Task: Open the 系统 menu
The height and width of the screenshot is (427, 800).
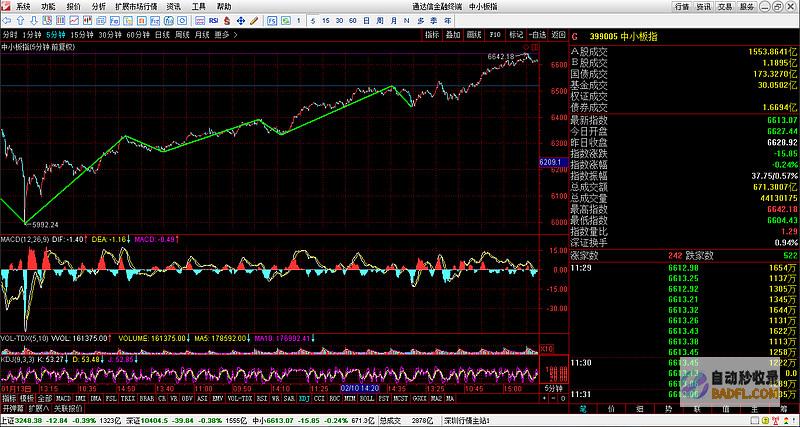Action: (23, 7)
